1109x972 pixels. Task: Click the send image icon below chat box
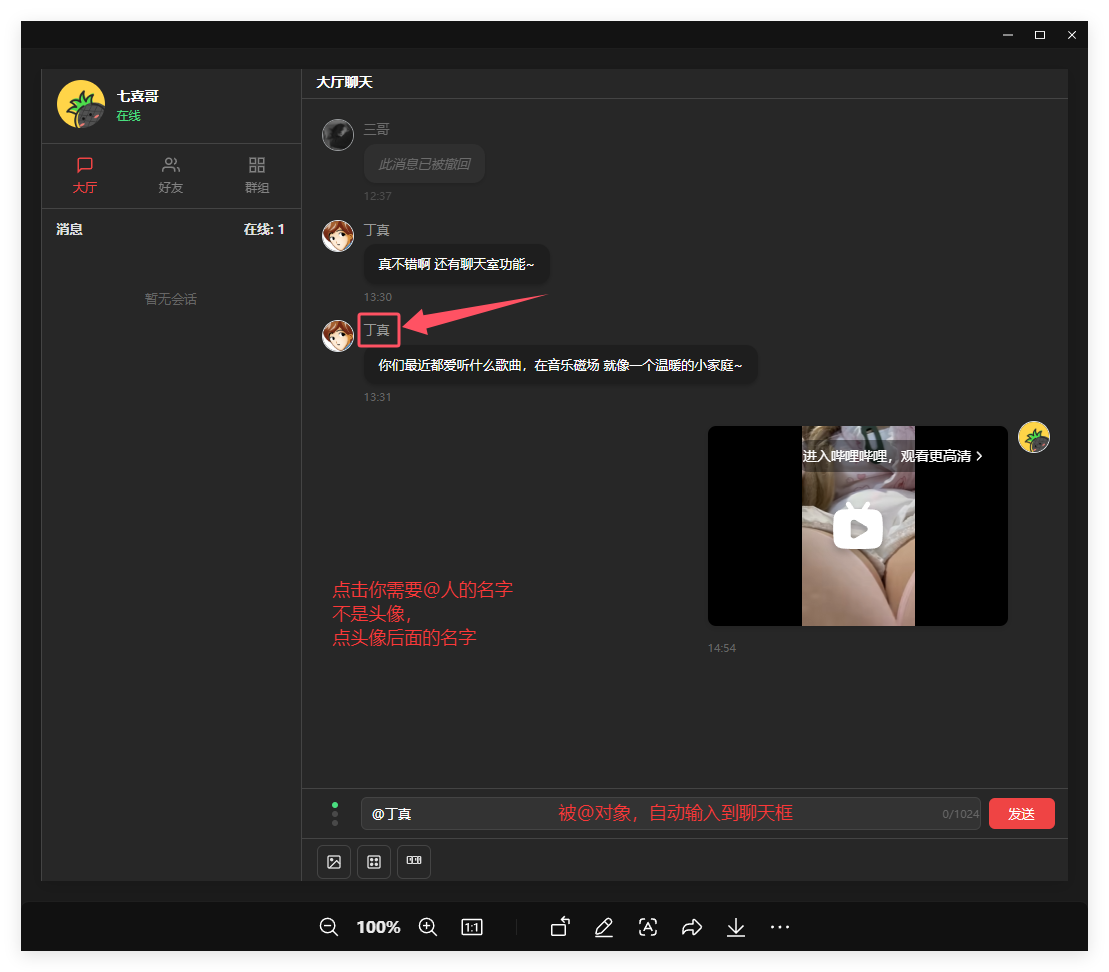pyautogui.click(x=334, y=862)
